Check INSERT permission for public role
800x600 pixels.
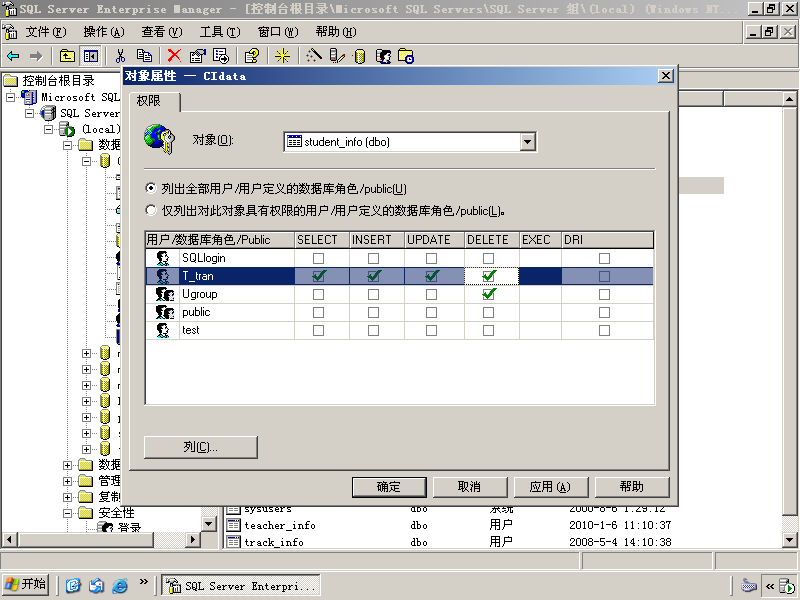[x=373, y=312]
